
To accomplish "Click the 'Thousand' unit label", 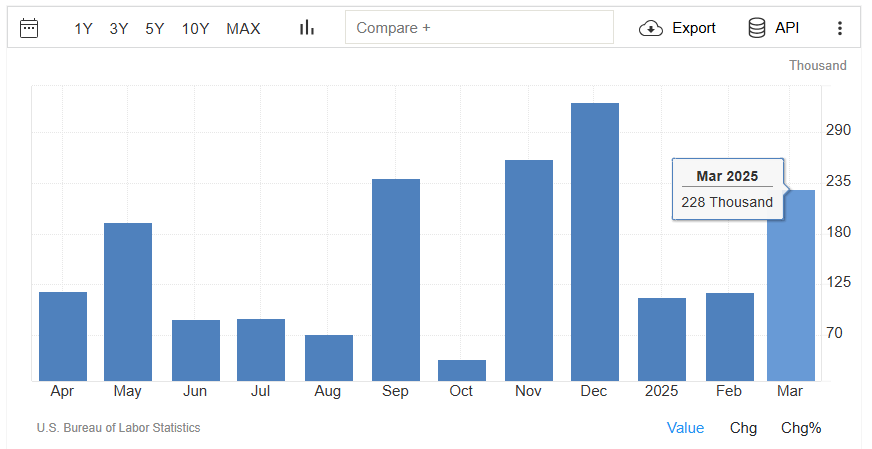I will (818, 65).
